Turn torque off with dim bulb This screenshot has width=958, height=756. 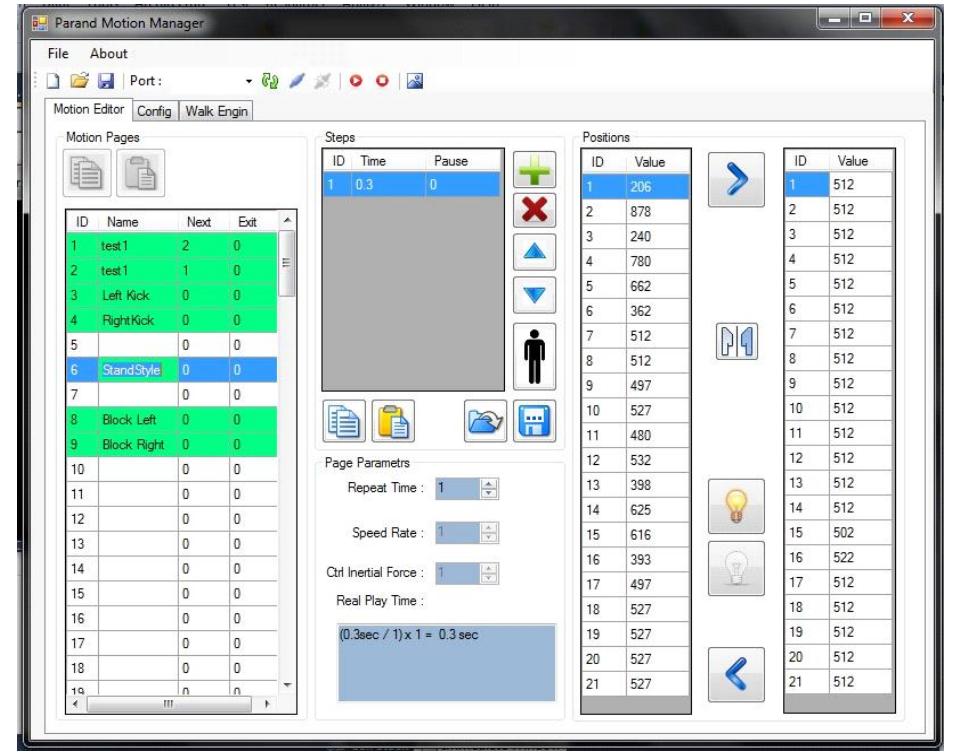pos(736,568)
